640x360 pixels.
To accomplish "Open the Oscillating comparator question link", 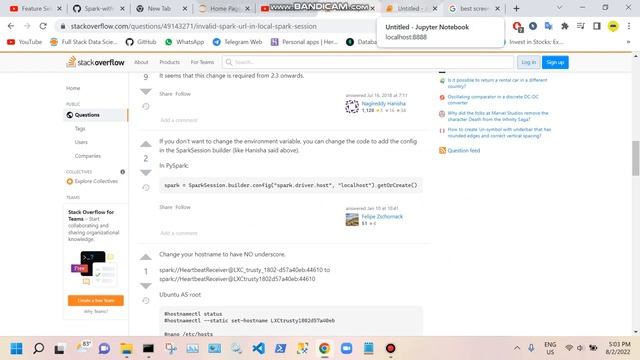I will [493, 100].
